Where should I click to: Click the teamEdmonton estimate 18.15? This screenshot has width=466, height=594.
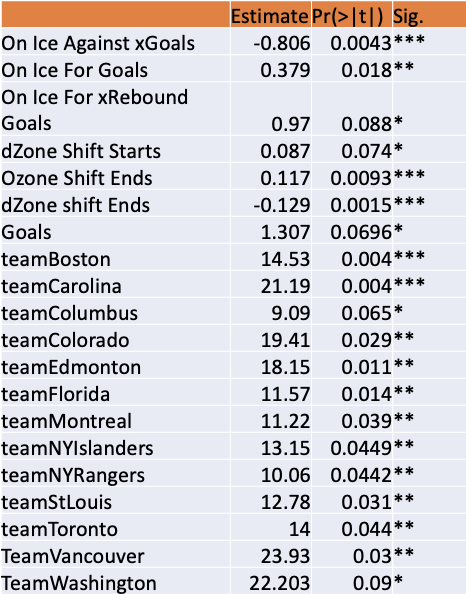pos(285,367)
